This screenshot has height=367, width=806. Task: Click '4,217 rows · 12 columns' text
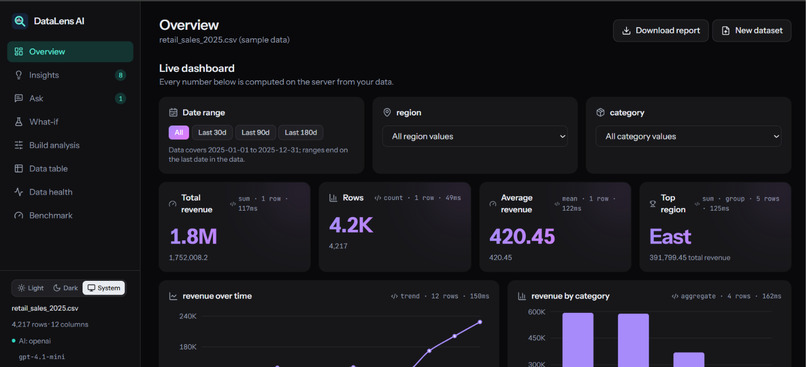tap(50, 324)
